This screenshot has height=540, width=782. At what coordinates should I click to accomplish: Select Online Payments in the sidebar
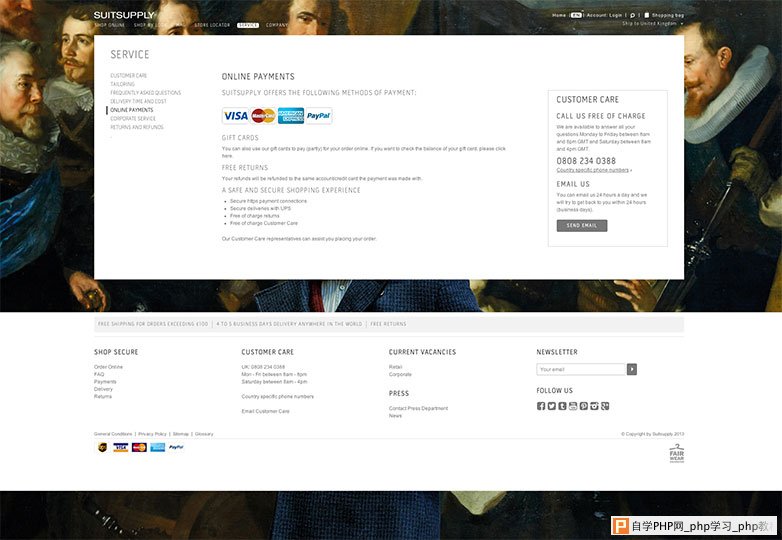pos(132,110)
